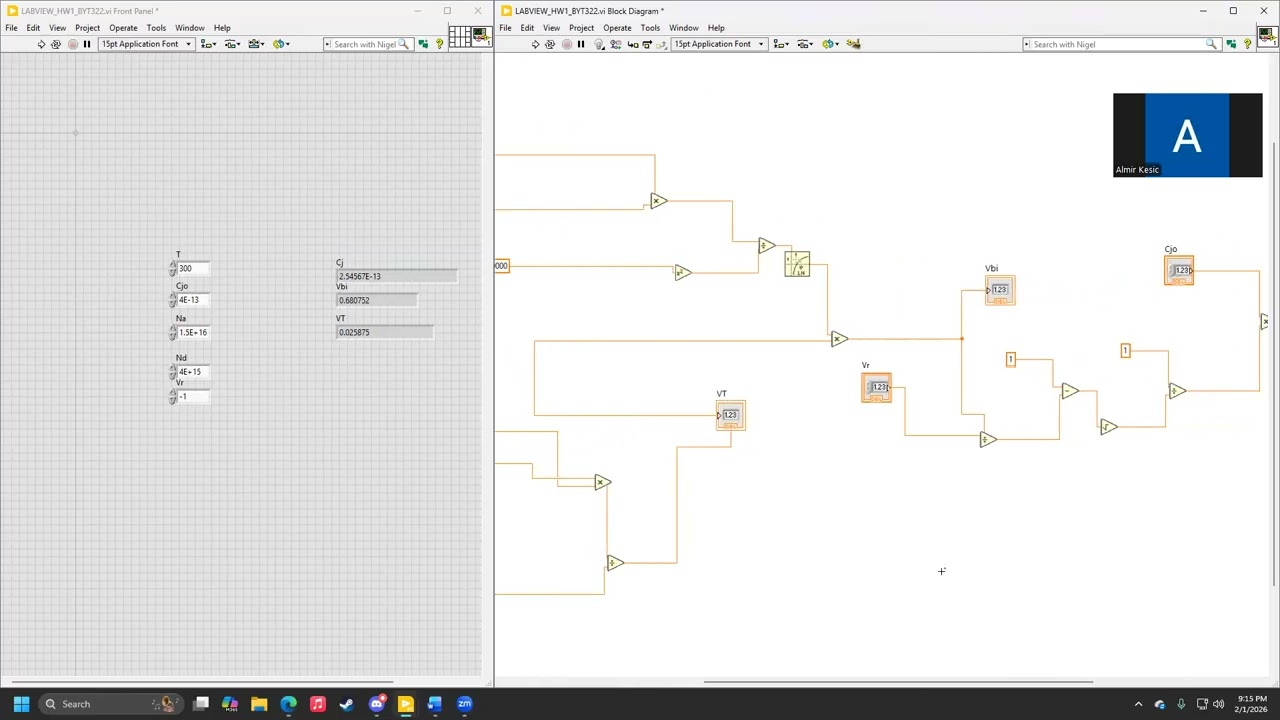Open Align Objects menu in Front Panel
This screenshot has height=720, width=1280.
(x=208, y=44)
